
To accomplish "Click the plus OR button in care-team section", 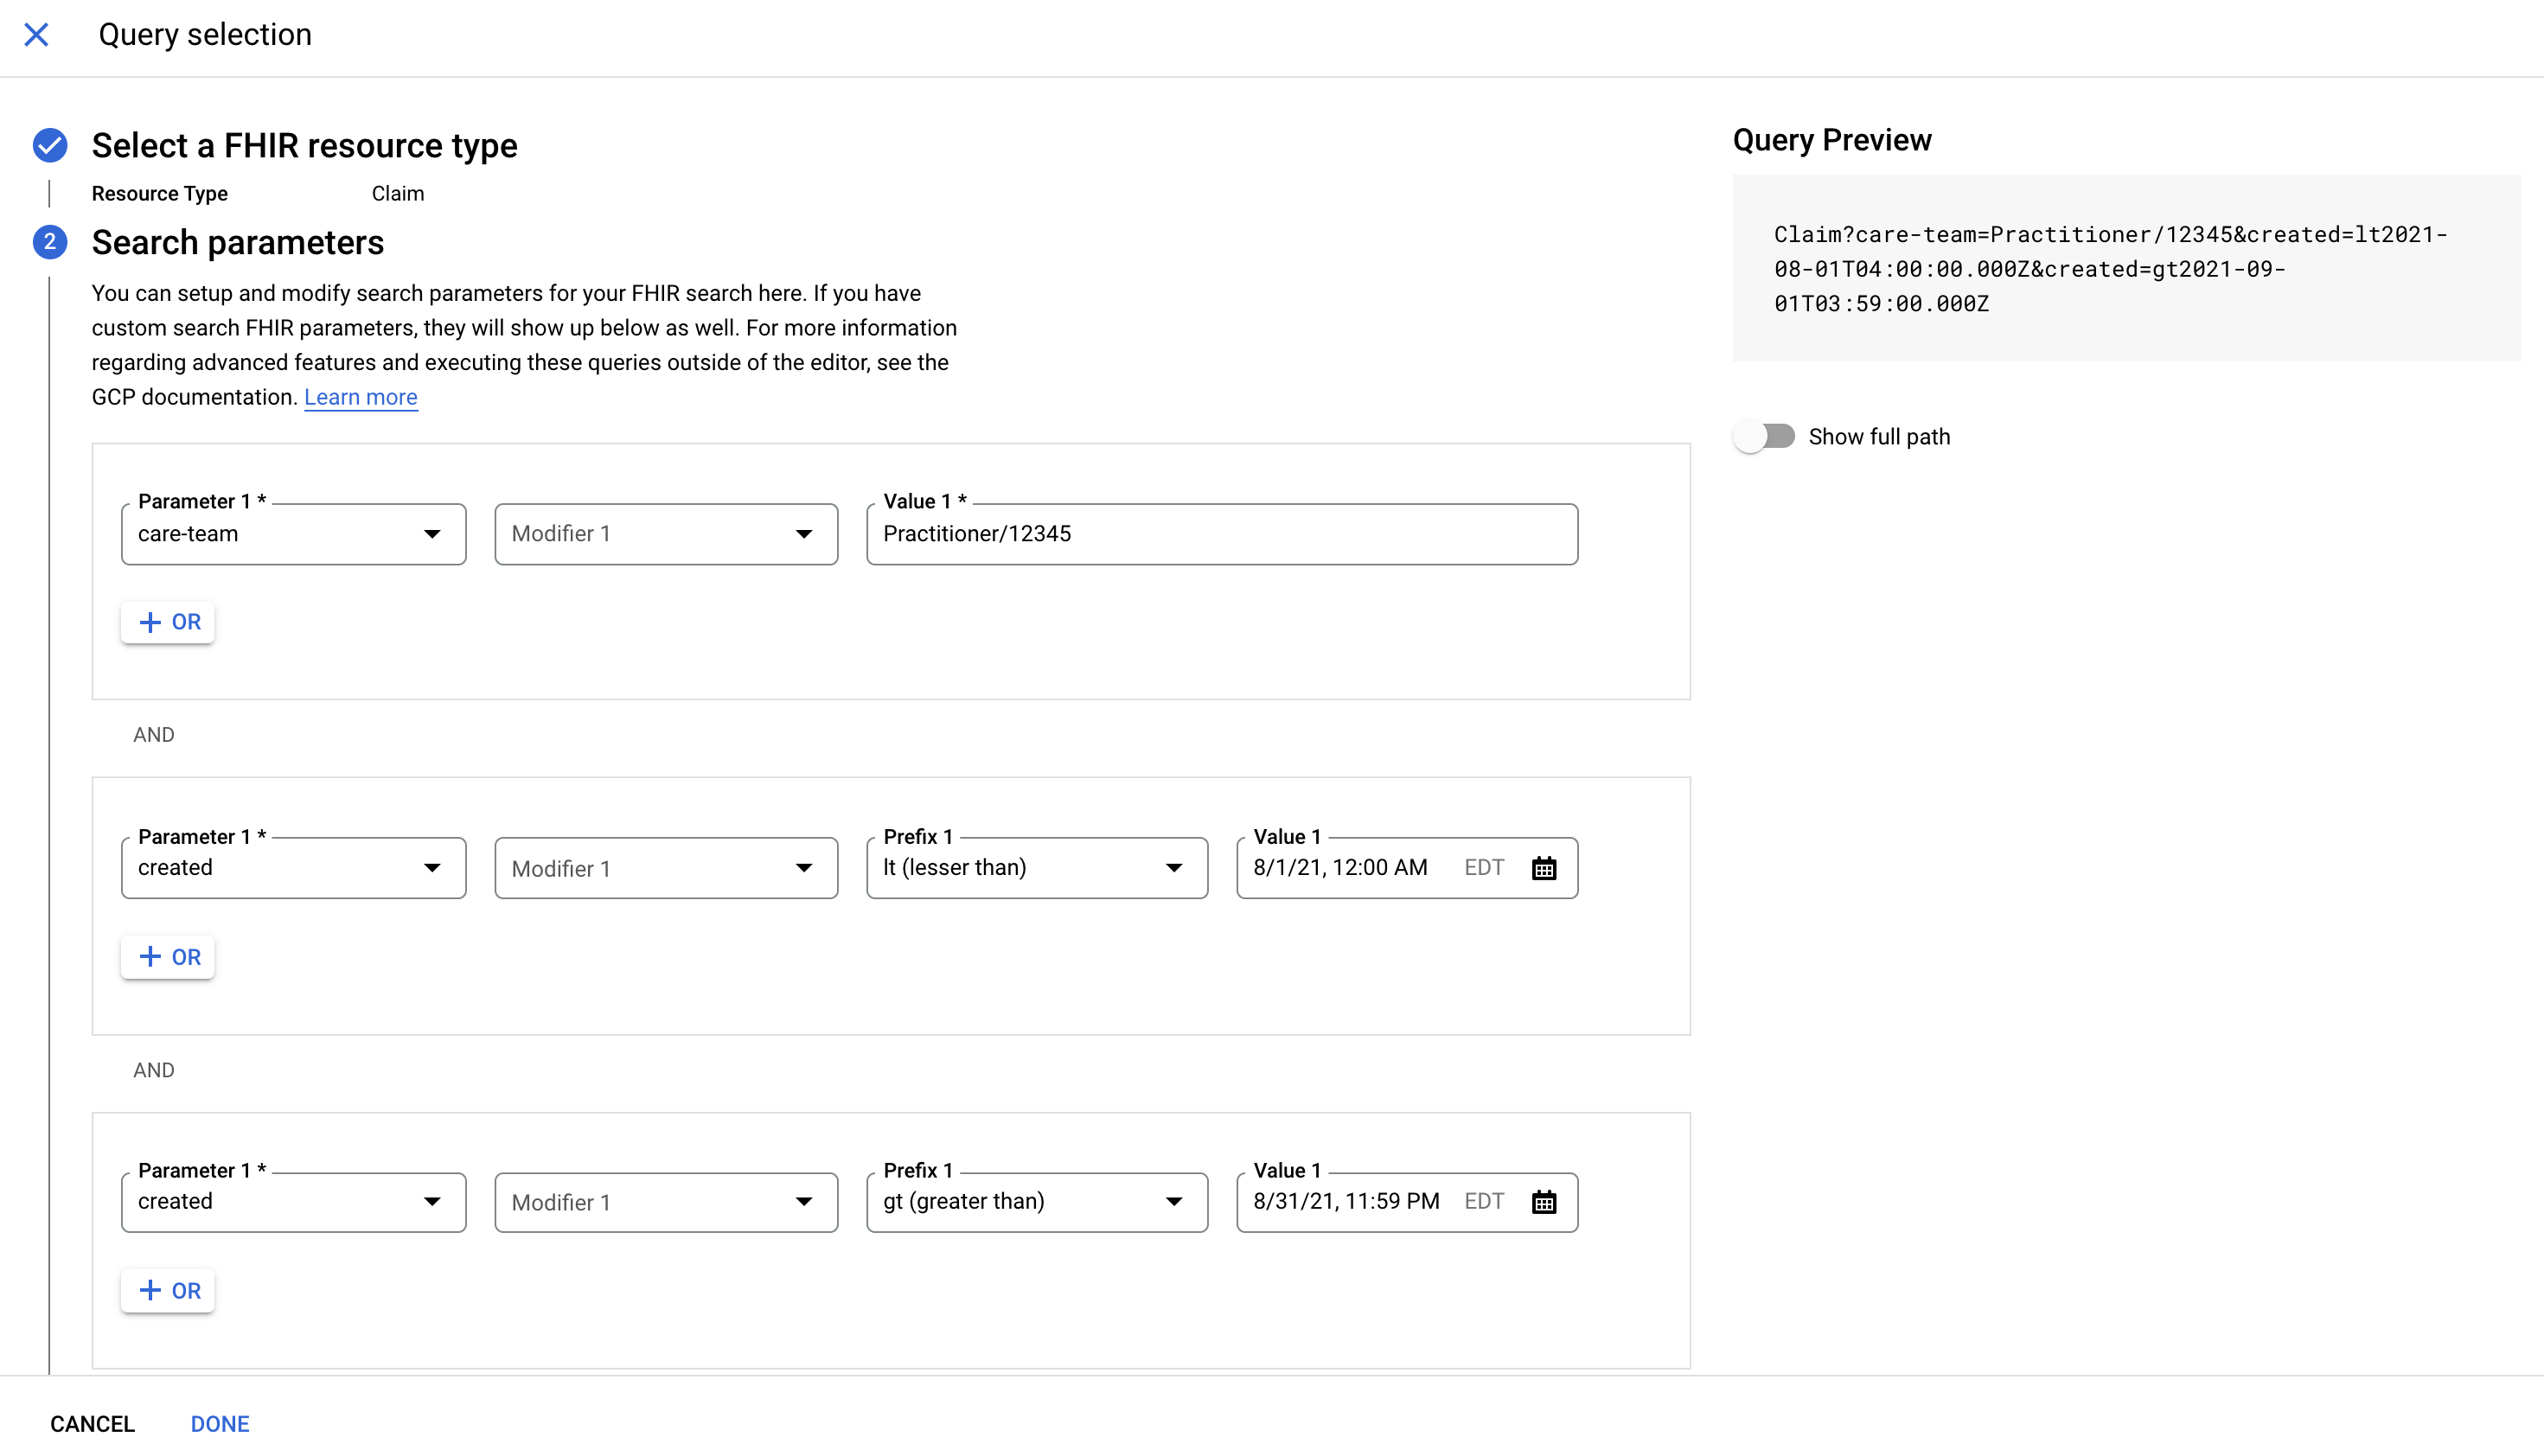I will pos(169,623).
